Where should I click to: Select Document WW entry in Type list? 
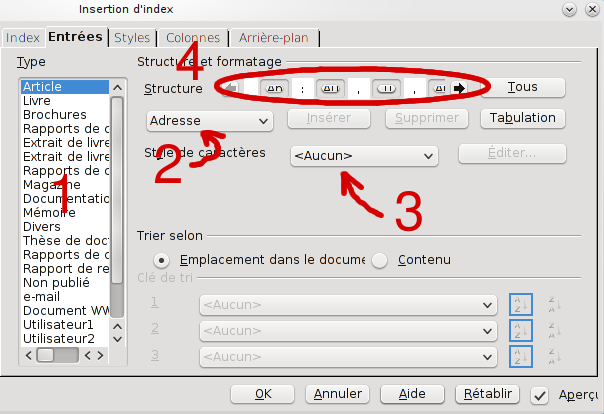point(65,311)
